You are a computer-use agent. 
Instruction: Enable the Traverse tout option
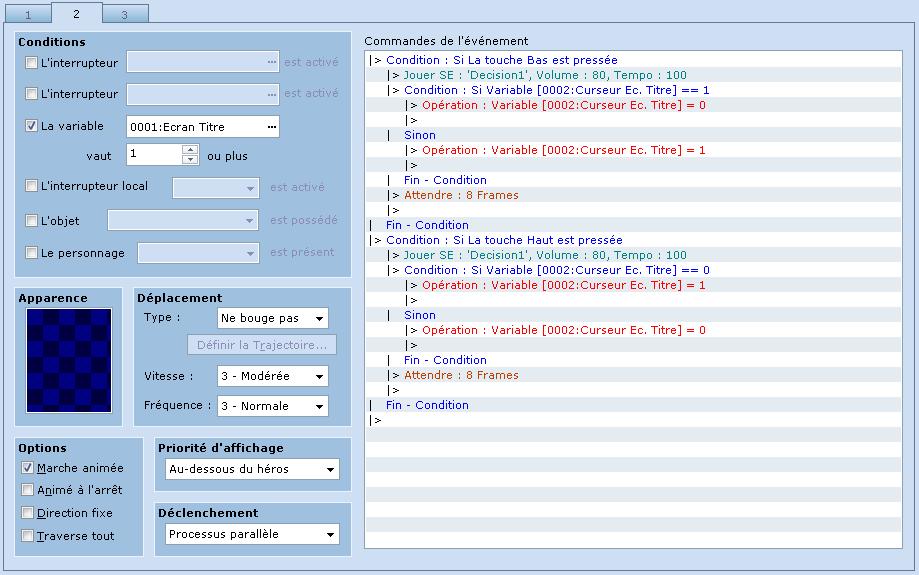click(28, 535)
